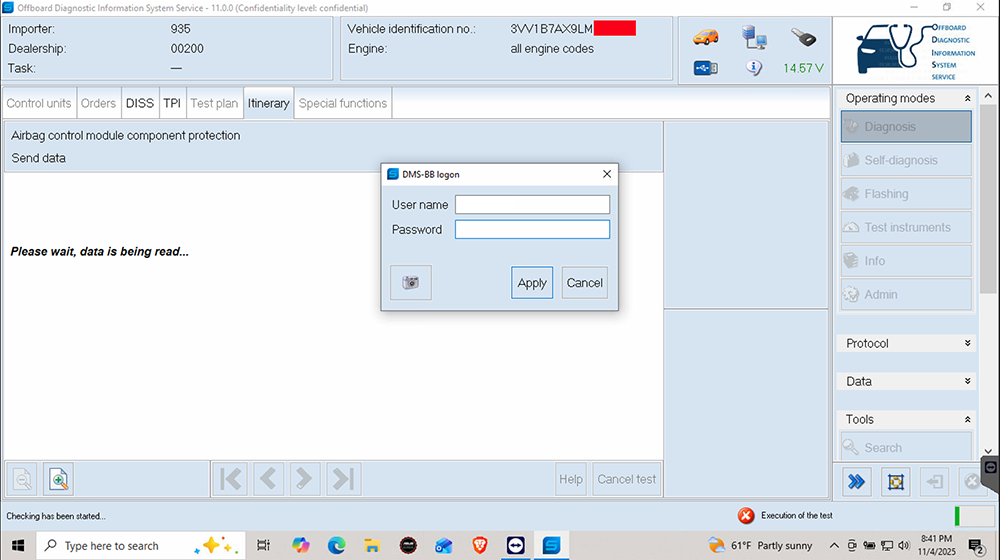
Task: Open the TPI tab
Action: coord(172,103)
